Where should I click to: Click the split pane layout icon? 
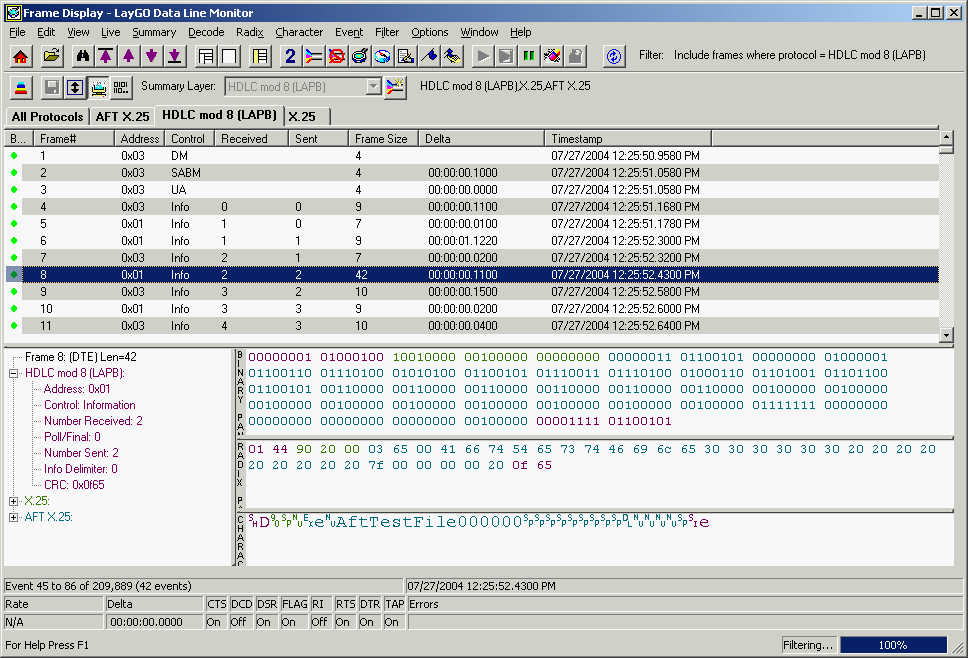(206, 56)
